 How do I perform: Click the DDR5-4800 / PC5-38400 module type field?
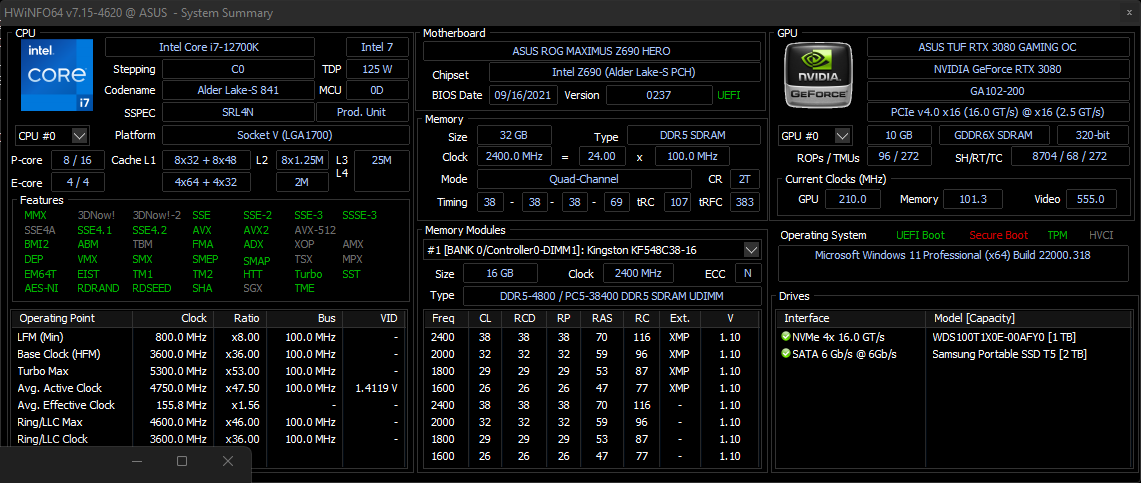coord(611,296)
